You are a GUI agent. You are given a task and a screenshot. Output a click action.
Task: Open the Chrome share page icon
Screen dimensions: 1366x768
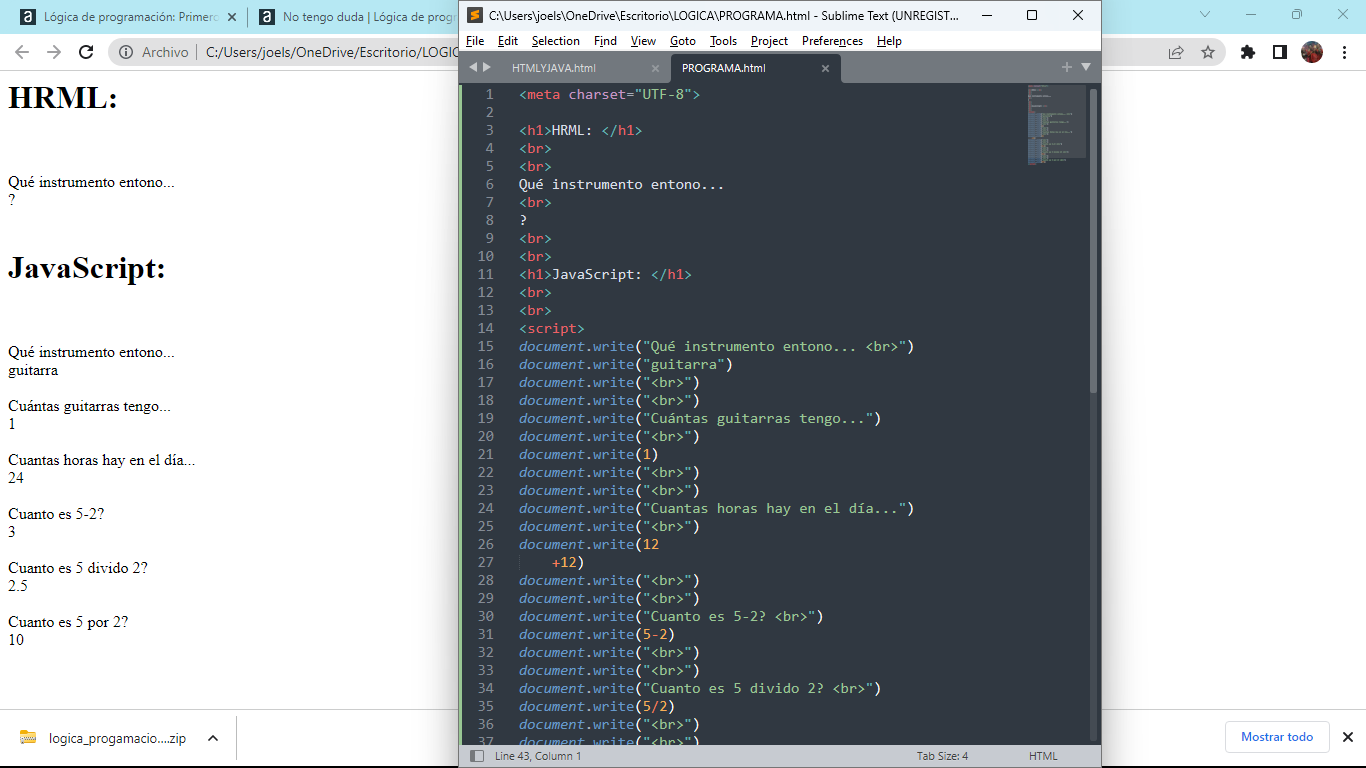[1176, 52]
